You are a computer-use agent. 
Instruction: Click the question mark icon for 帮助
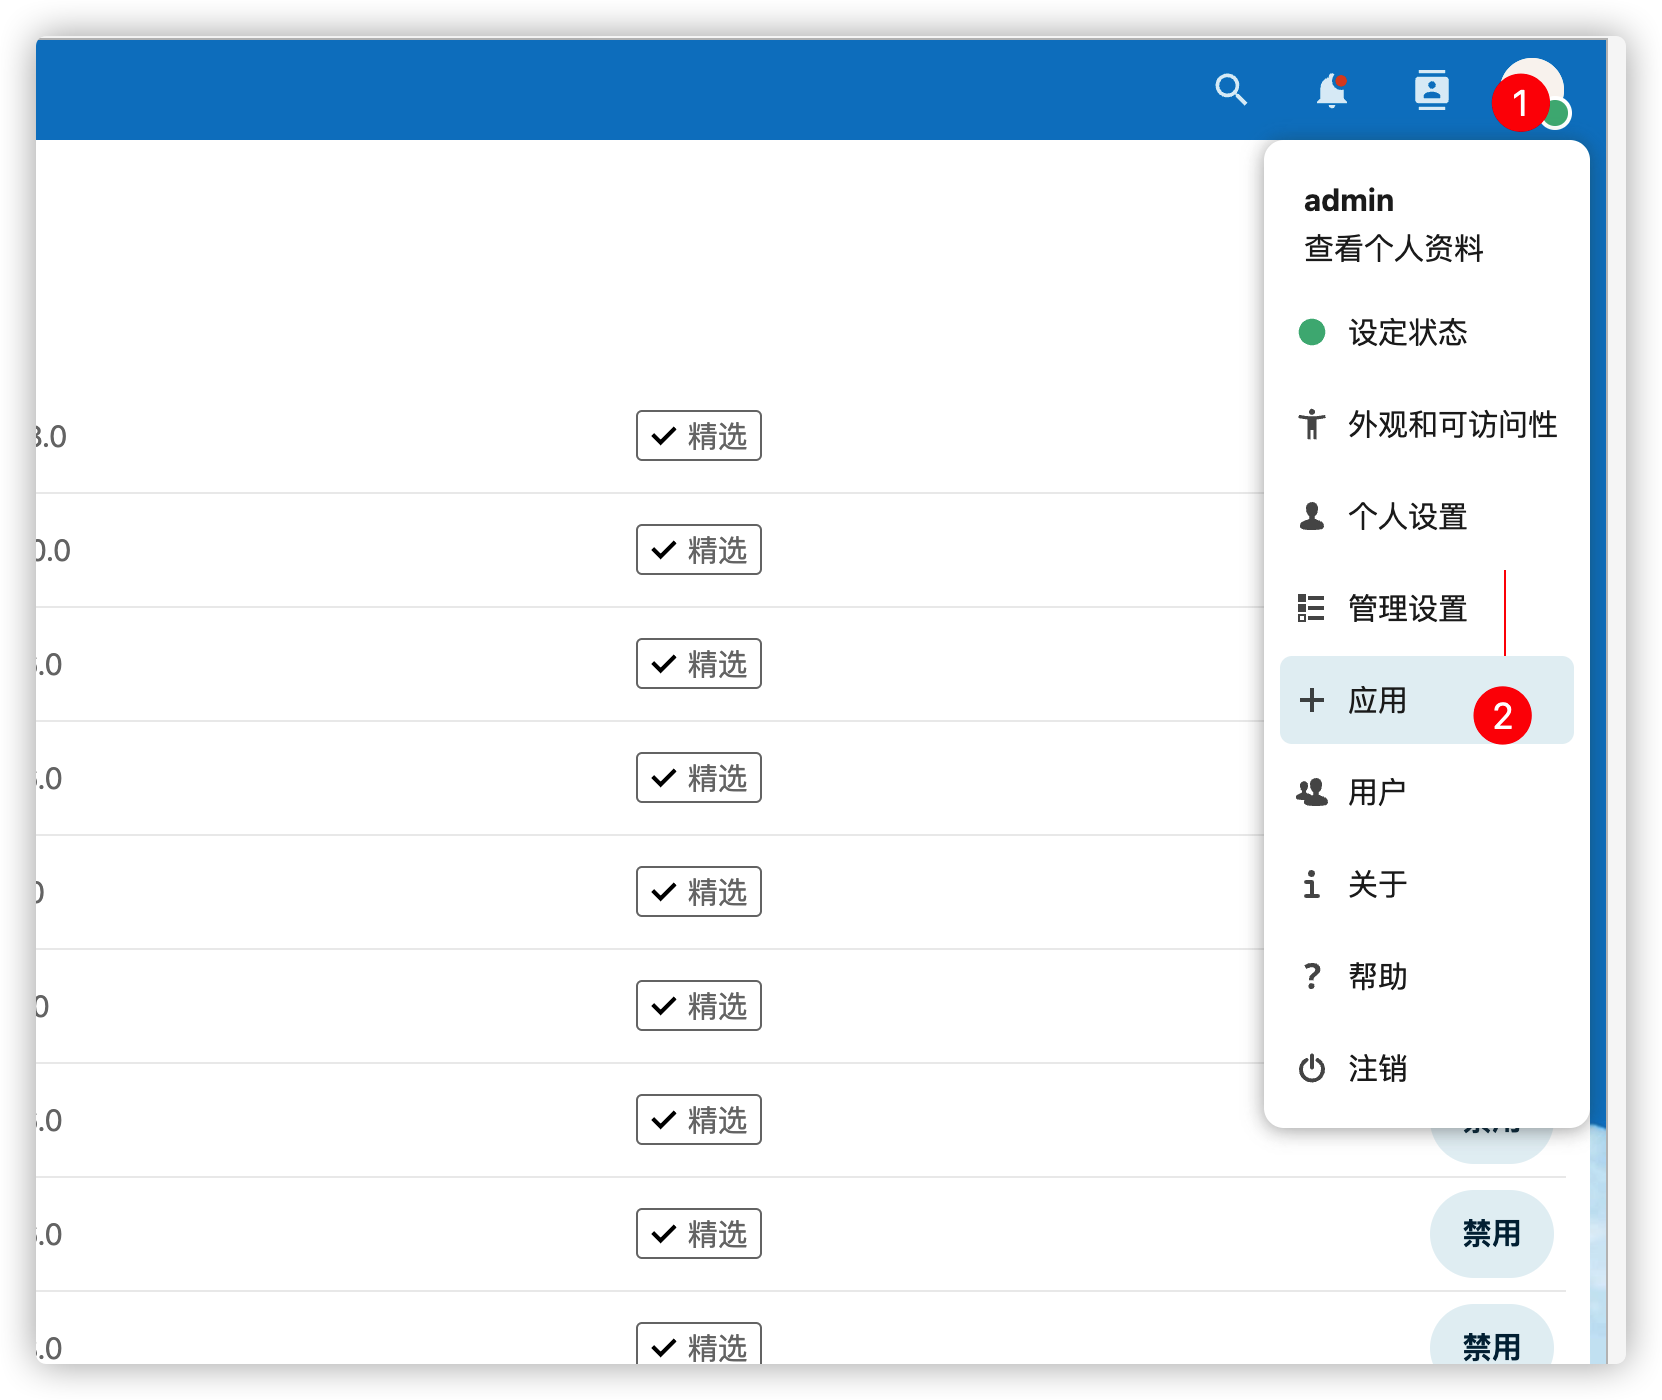coord(1311,976)
